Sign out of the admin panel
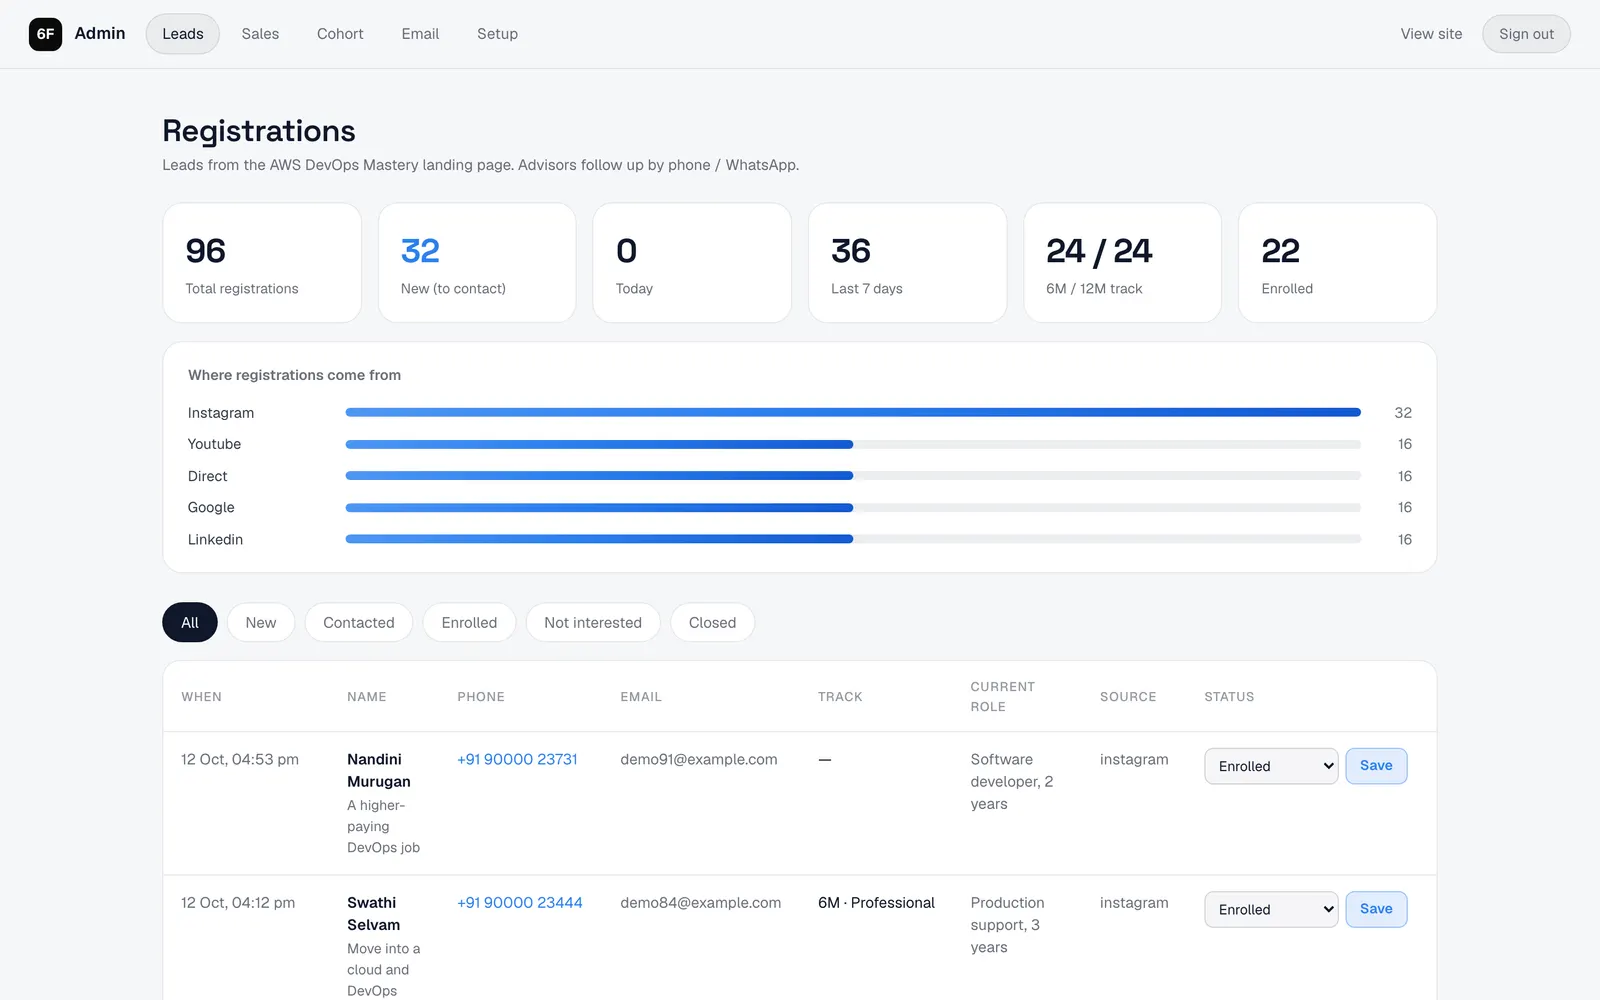Viewport: 1600px width, 1000px height. (1526, 34)
